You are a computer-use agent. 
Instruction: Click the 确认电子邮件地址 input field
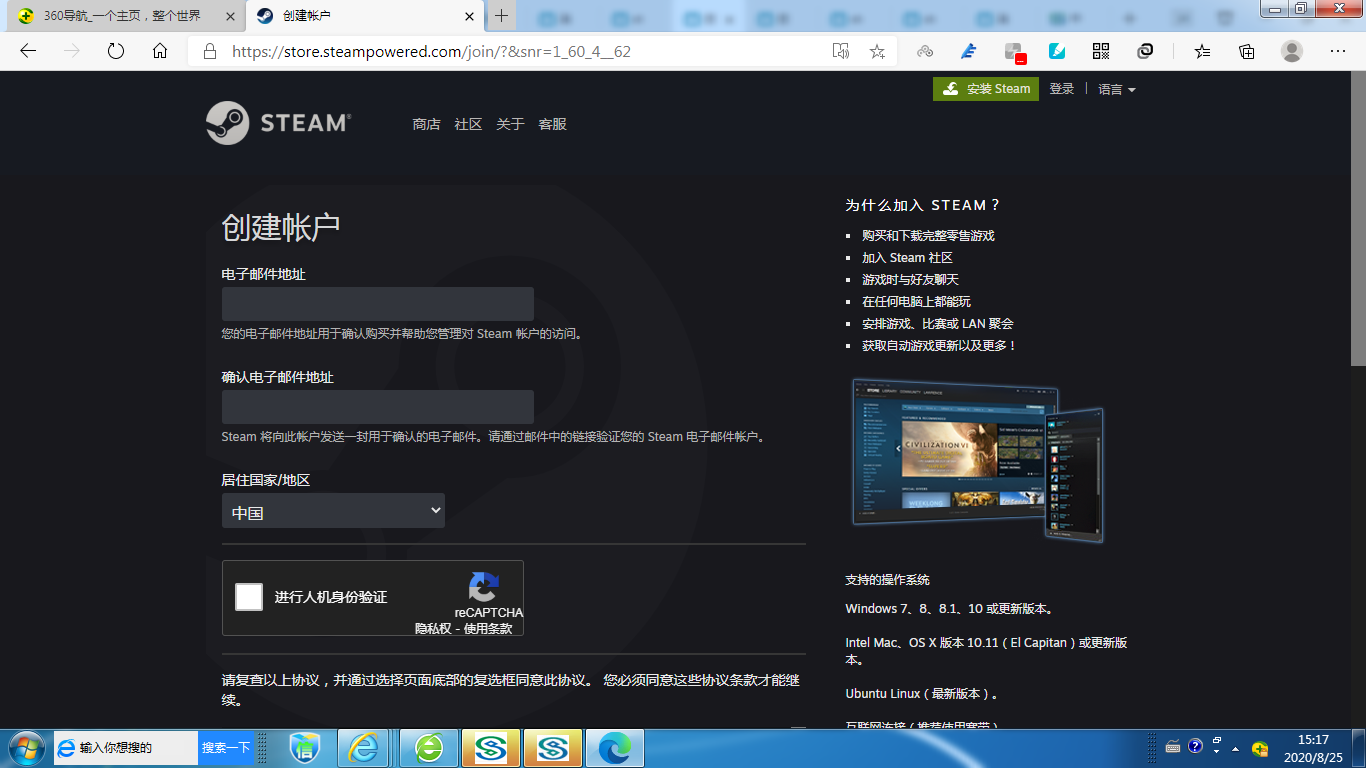378,407
